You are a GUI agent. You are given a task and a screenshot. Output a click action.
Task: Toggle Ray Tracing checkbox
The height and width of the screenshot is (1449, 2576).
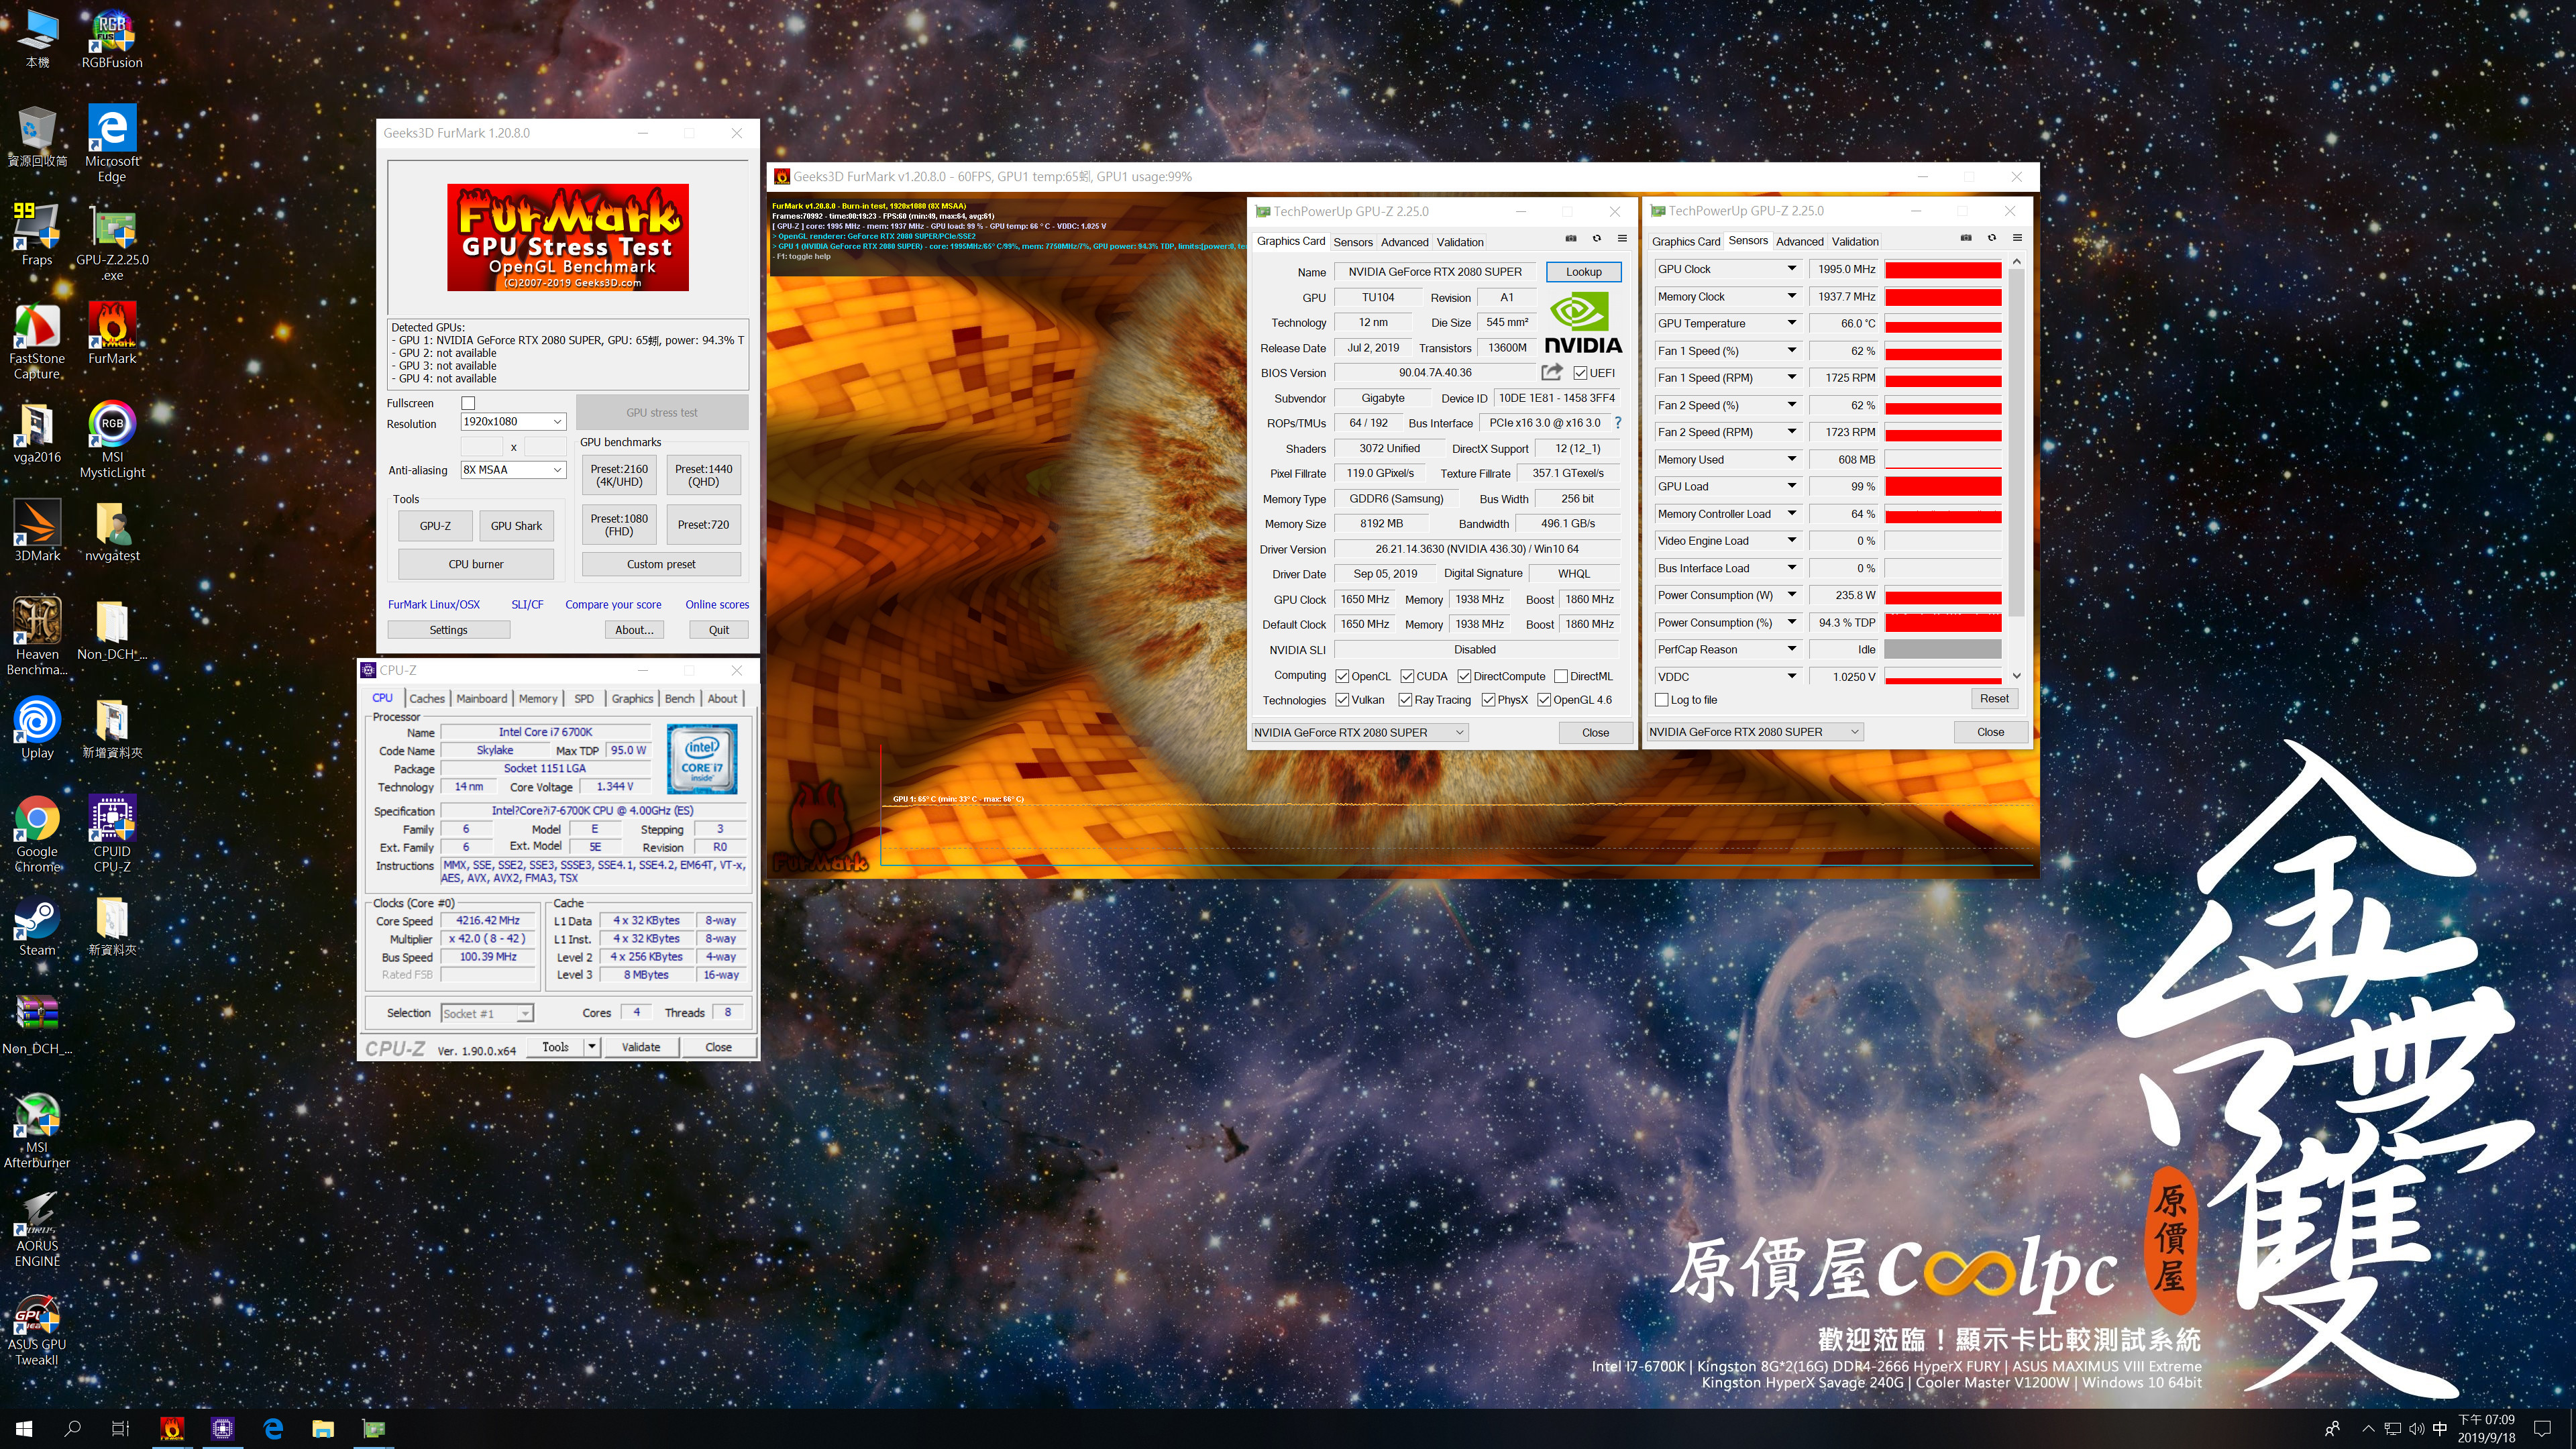1406,700
